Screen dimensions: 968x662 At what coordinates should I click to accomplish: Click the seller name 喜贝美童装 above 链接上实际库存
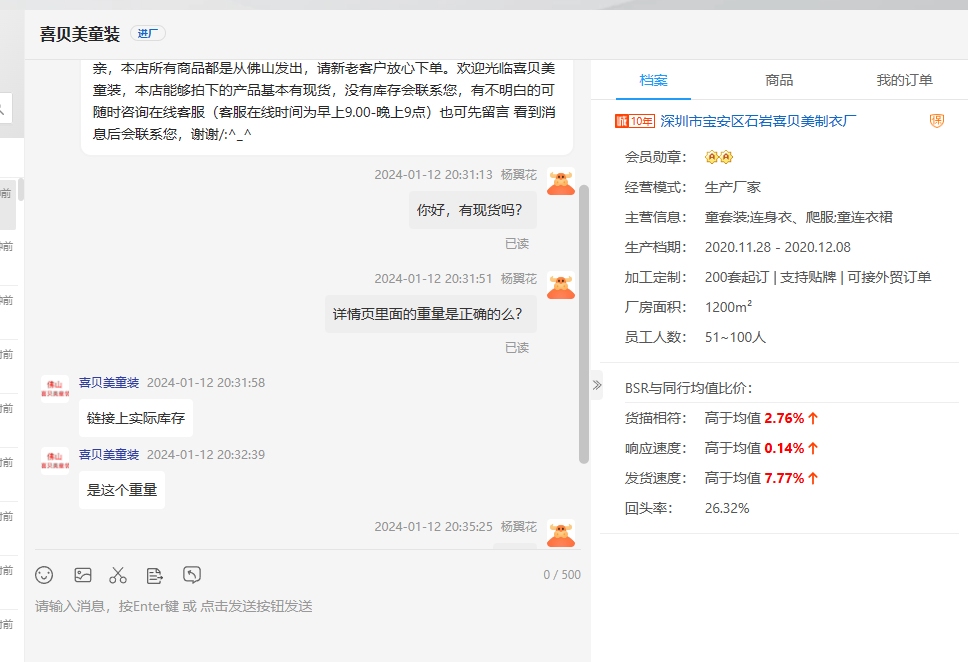click(109, 382)
